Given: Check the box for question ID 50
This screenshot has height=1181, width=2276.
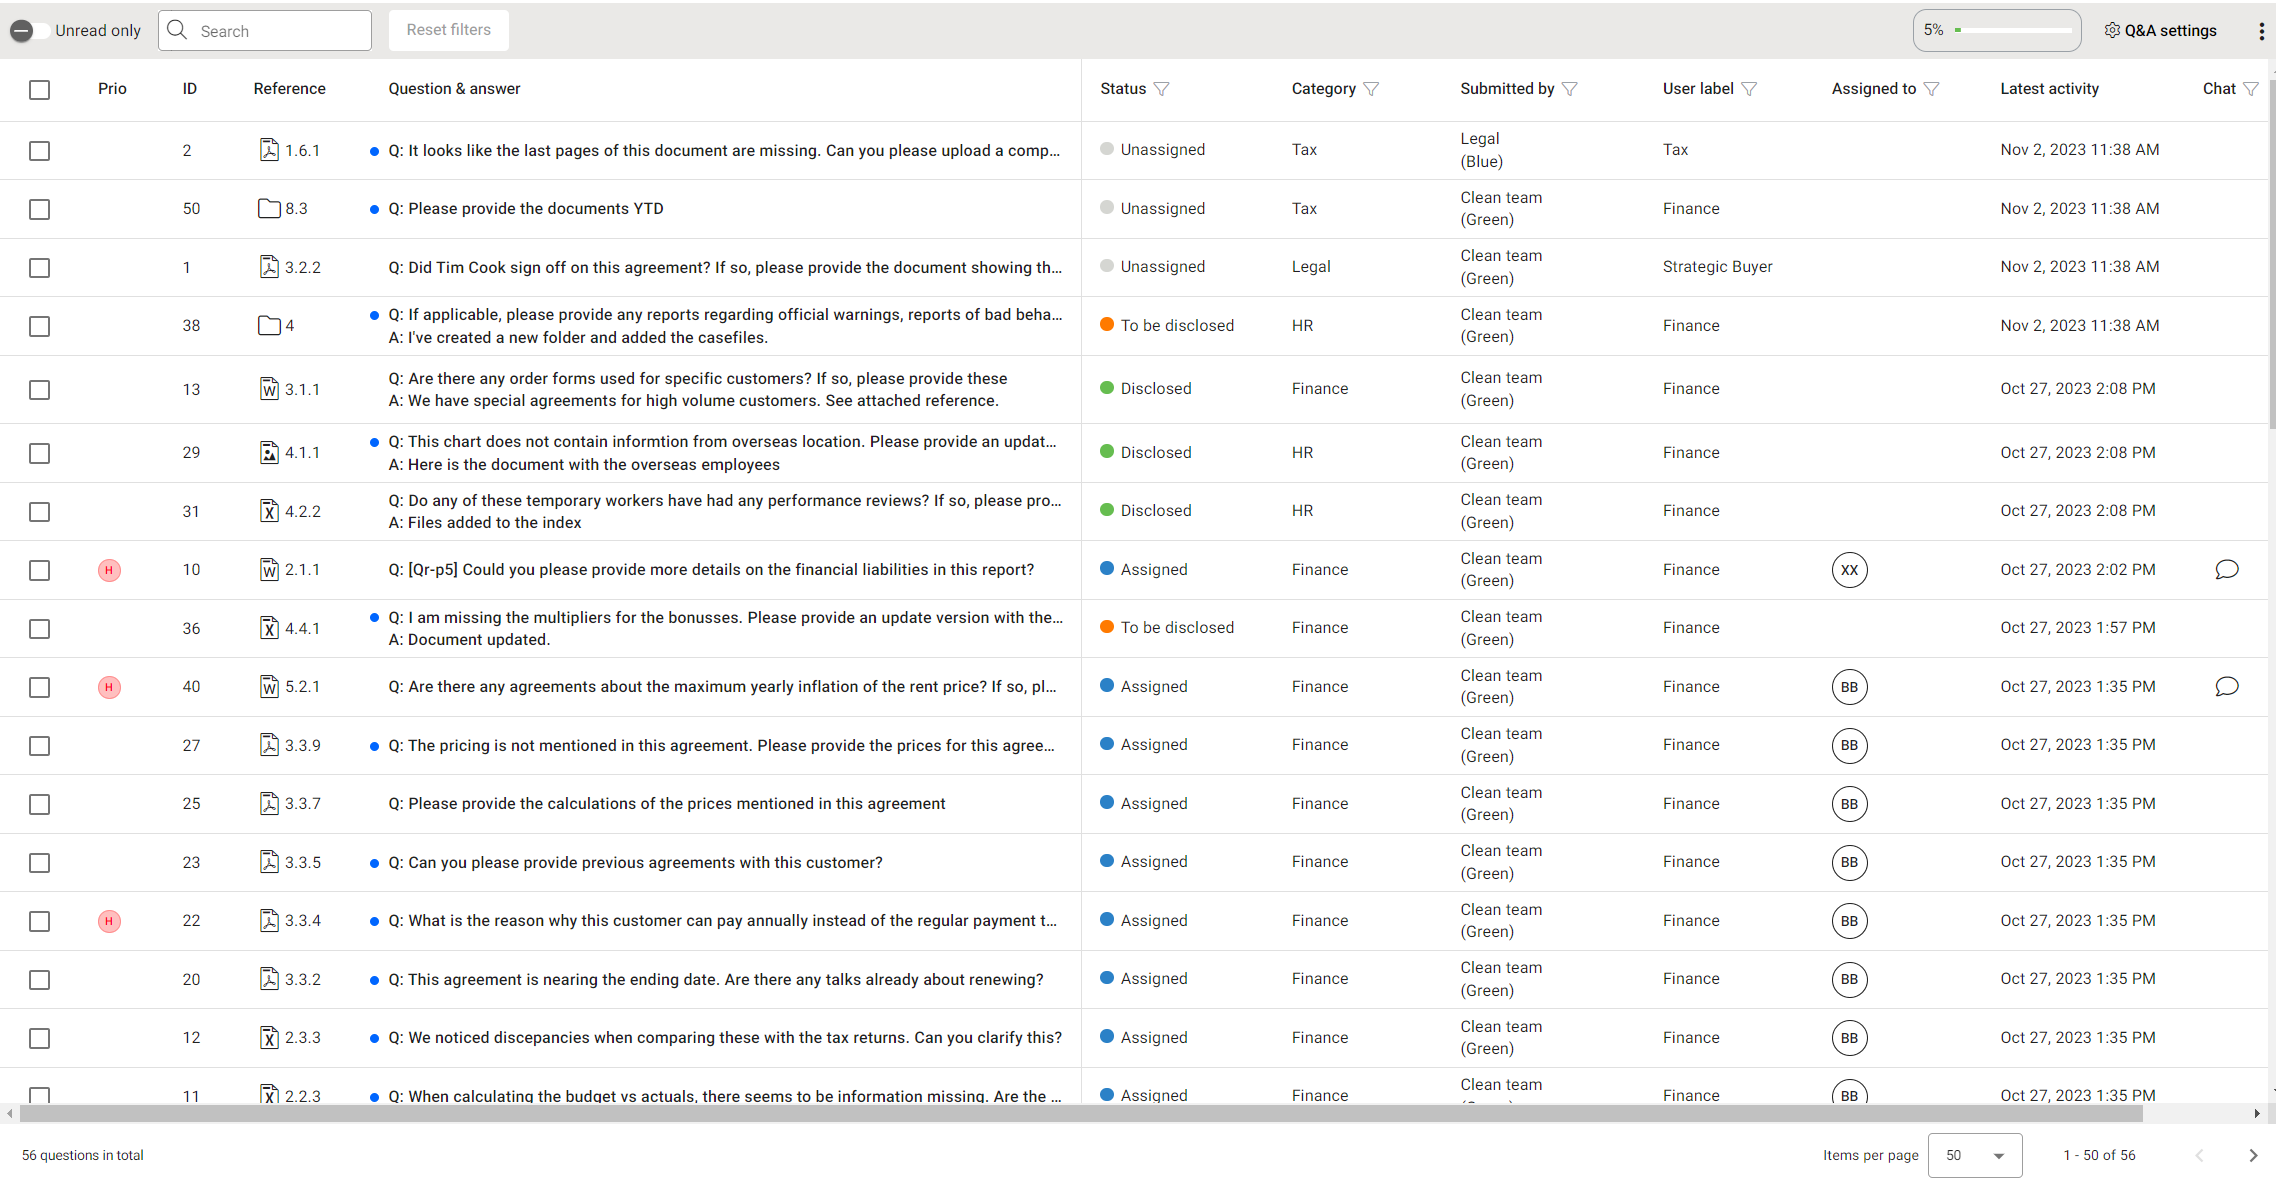Looking at the screenshot, I should click(39, 209).
